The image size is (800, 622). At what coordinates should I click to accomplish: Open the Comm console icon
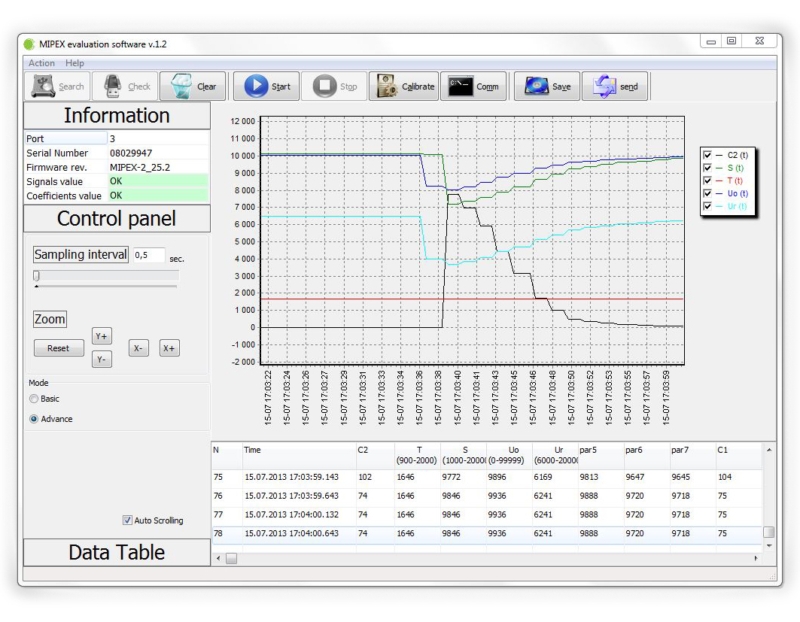pyautogui.click(x=460, y=86)
